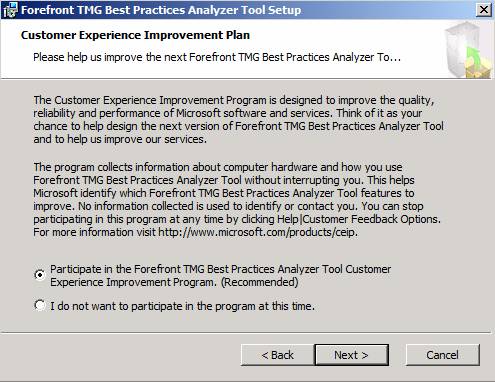This screenshot has width=495, height=382.
Task: Cancel the setup wizard
Action: tap(443, 355)
